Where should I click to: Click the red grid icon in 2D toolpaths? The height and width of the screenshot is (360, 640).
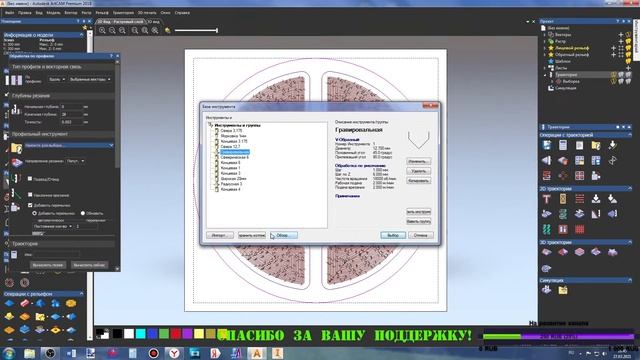point(579,229)
